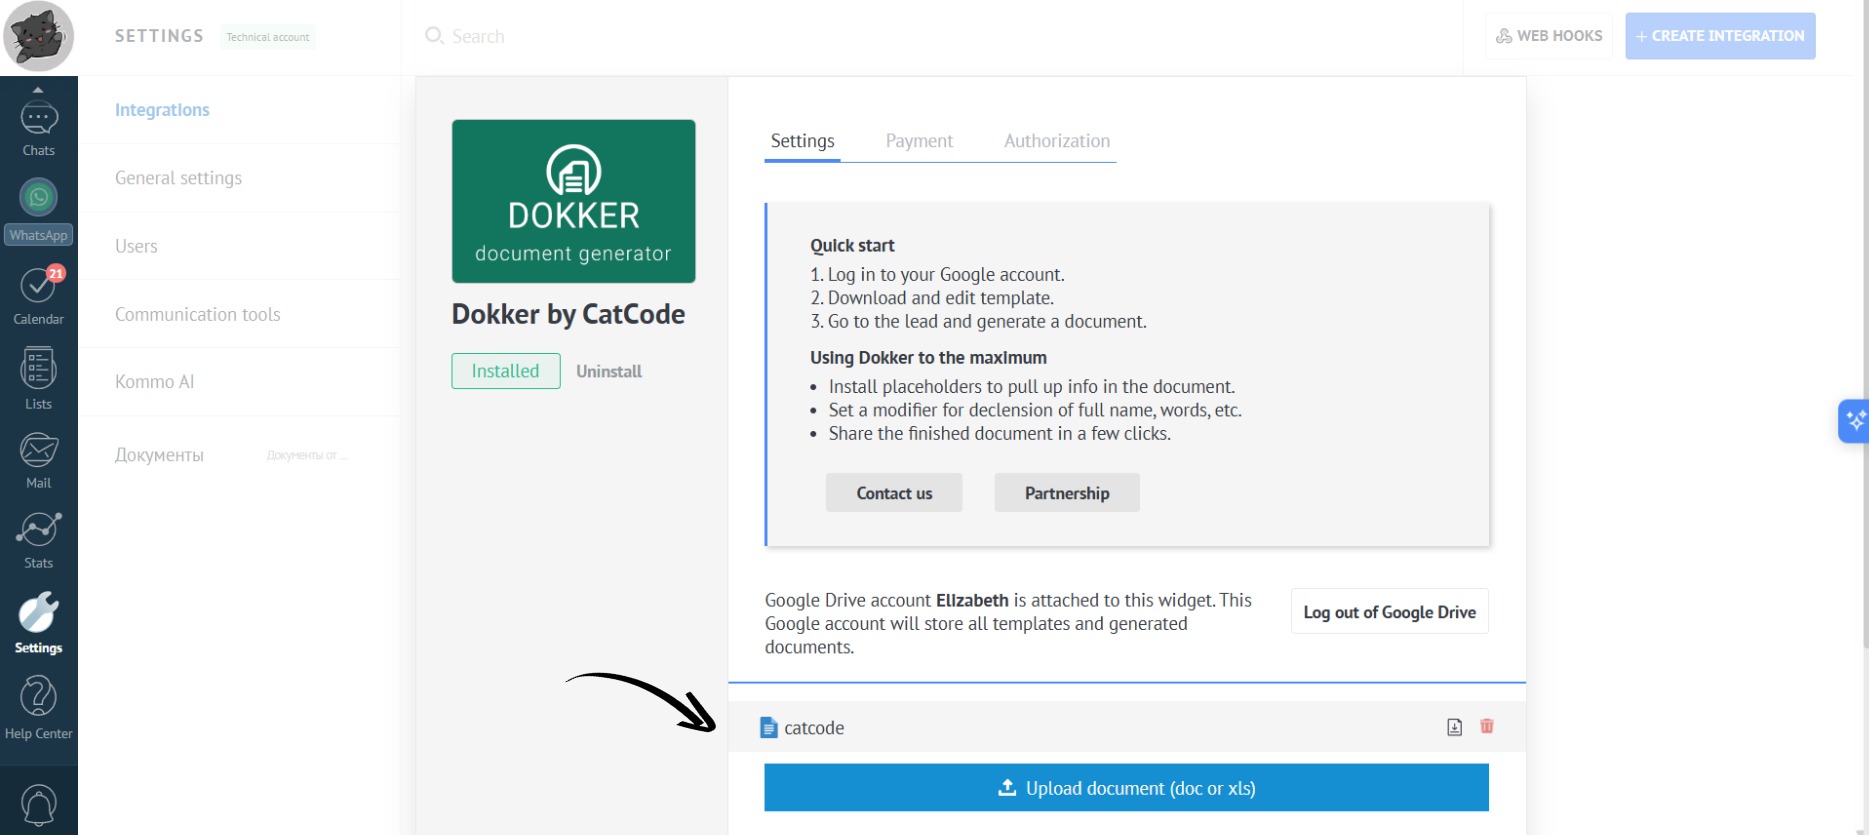Screen dimensions: 1869x835
Task: Click the Uninstall link for Dokker
Action: (x=608, y=371)
